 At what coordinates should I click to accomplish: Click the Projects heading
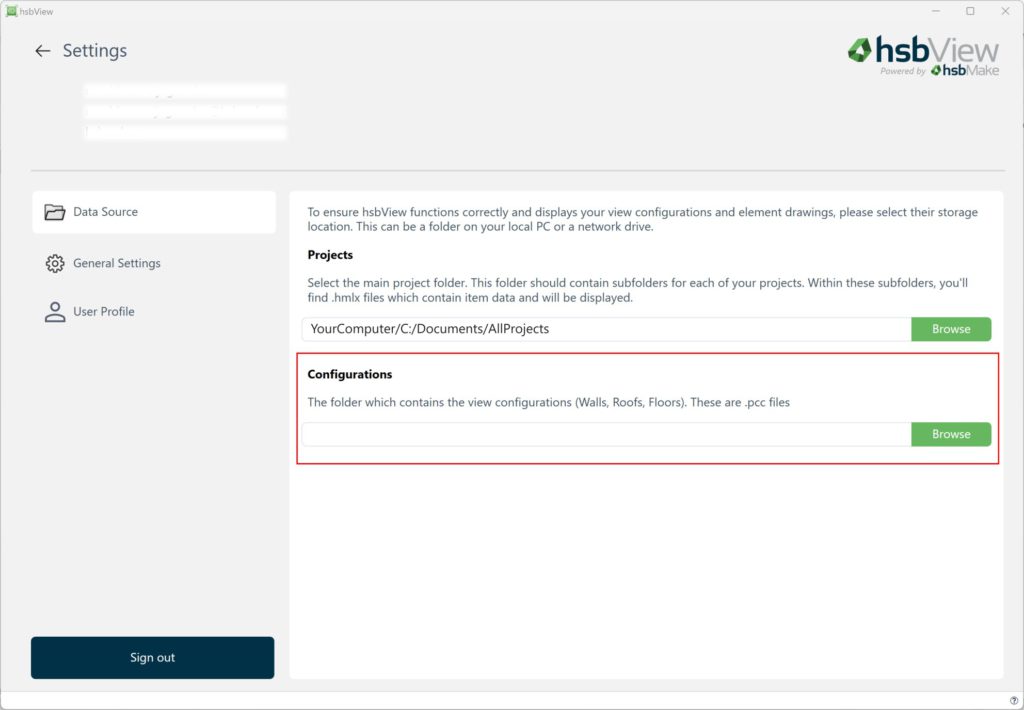pos(330,255)
